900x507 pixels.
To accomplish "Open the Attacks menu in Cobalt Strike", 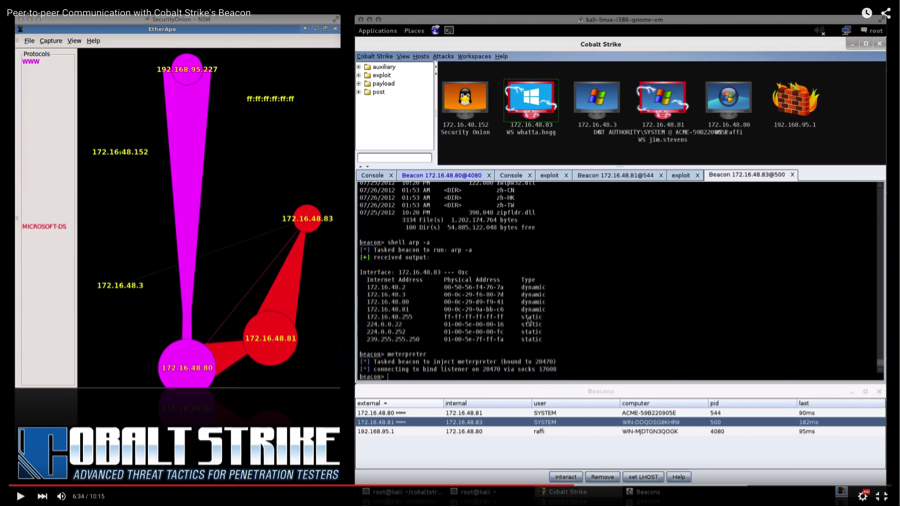I will (443, 56).
